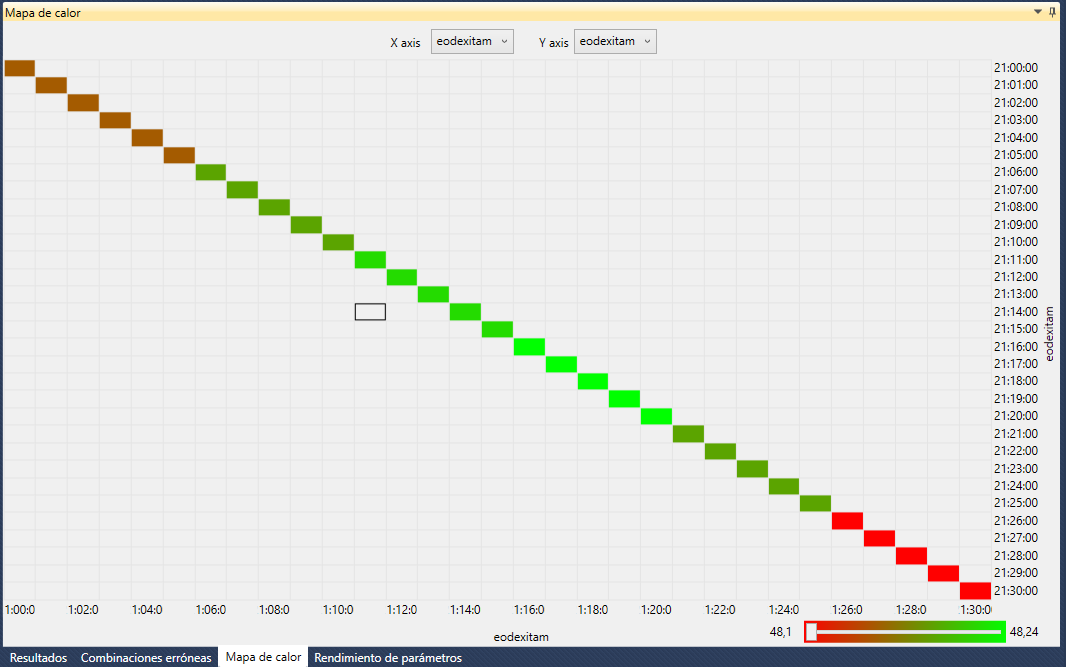Click the Y axis label 21:15:00
The width and height of the screenshot is (1066, 667).
(x=1016, y=329)
